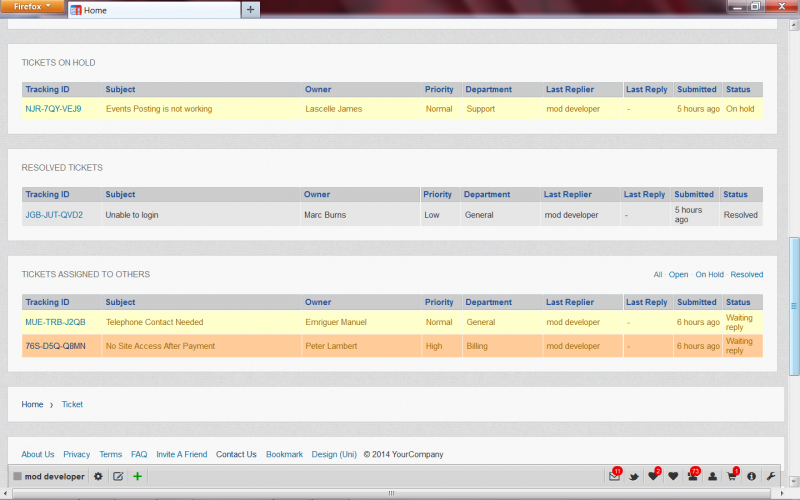Screen dimensions: 800x500
Task: Click 'High' priority cell
Action: click(x=434, y=346)
